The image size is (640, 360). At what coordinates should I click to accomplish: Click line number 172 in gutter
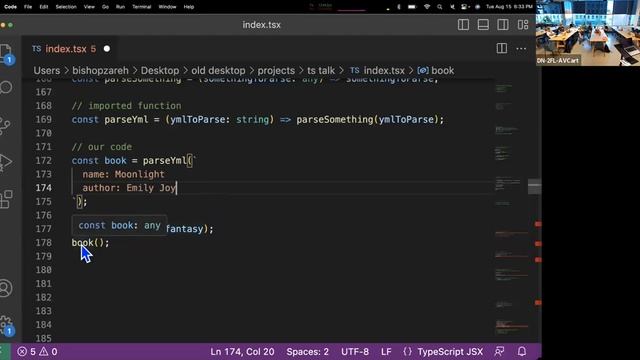(43, 160)
